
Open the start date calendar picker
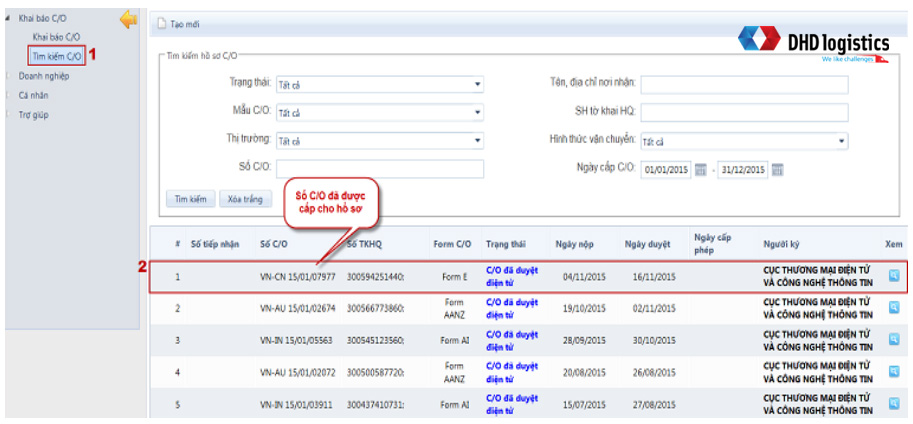click(701, 170)
